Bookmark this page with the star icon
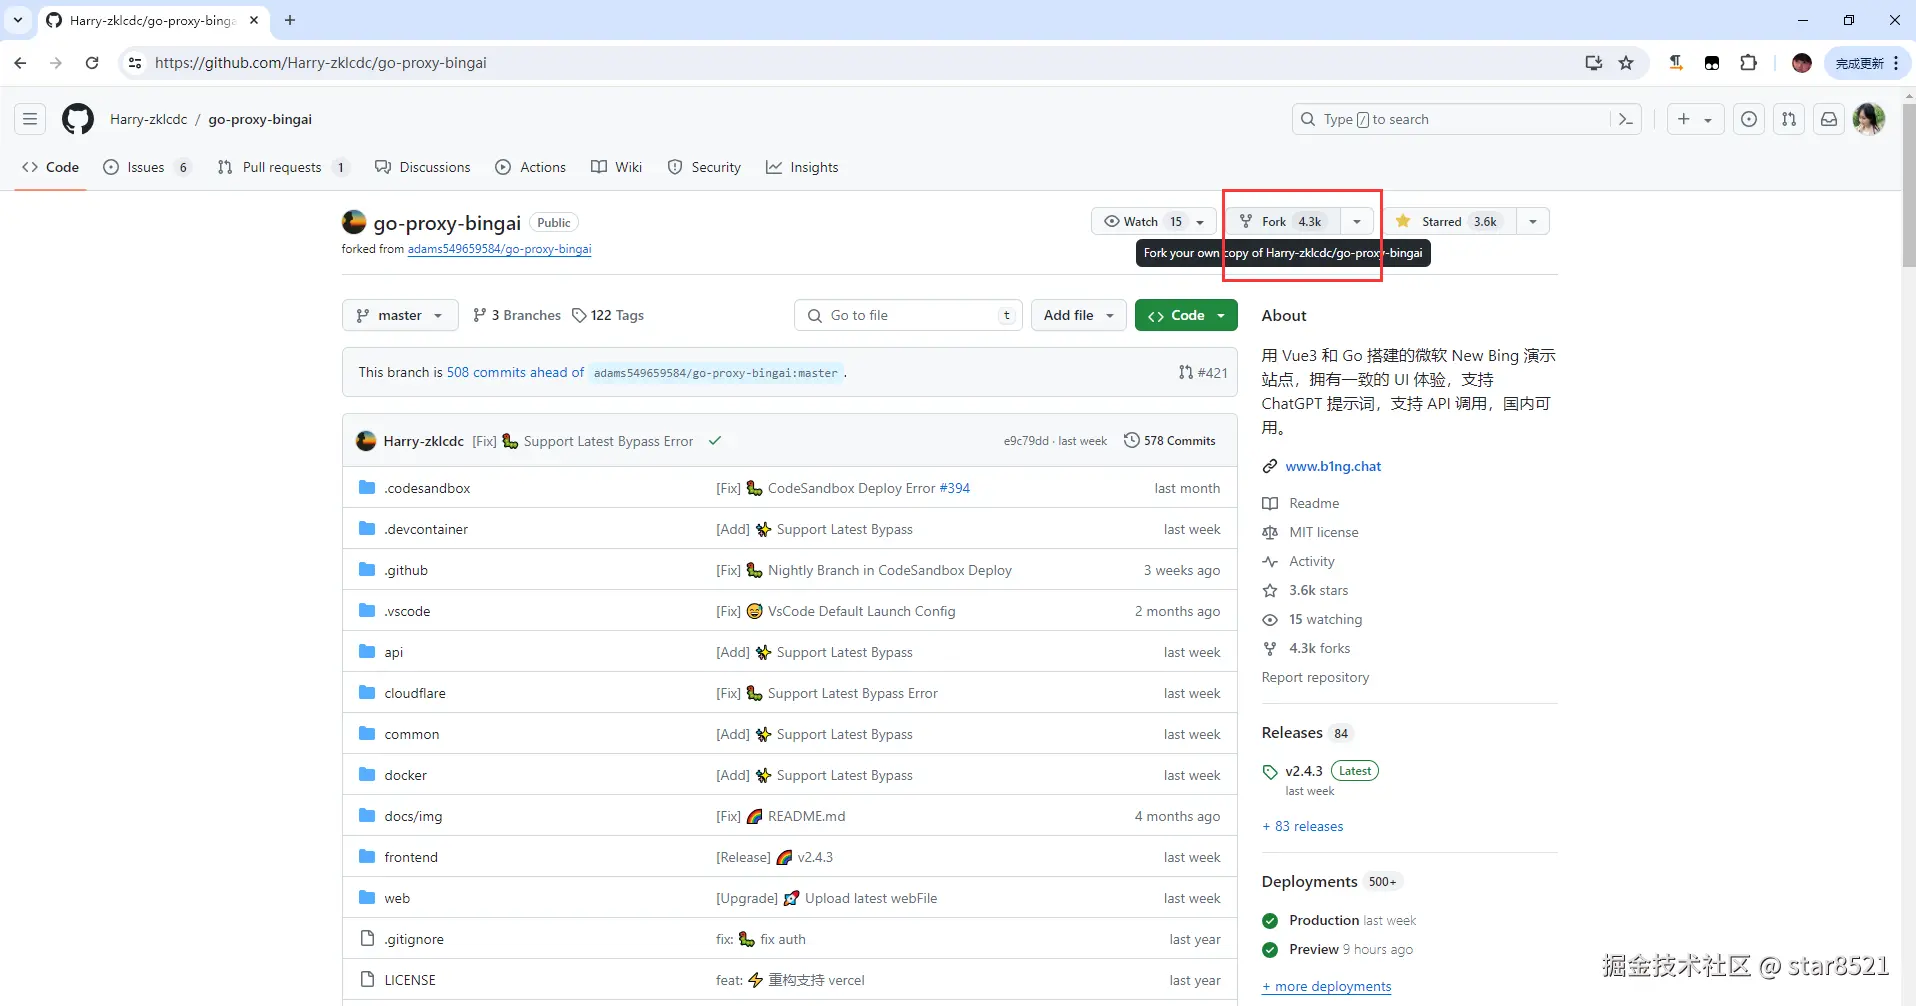 click(1626, 63)
